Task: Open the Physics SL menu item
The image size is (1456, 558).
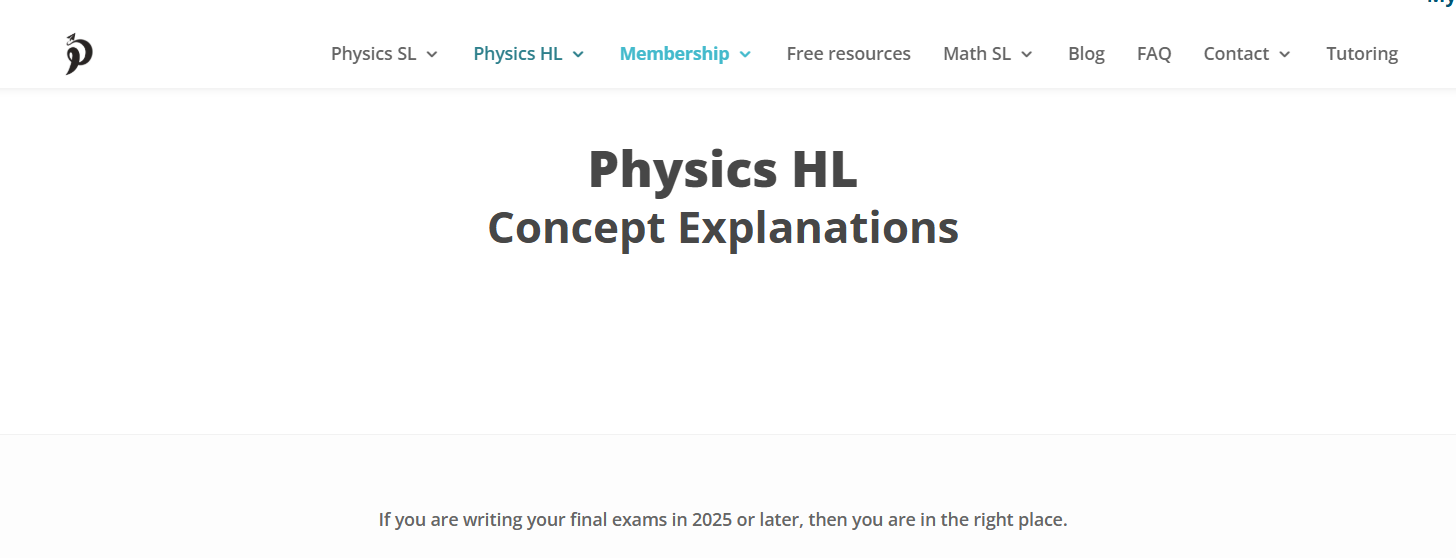Action: tap(373, 54)
